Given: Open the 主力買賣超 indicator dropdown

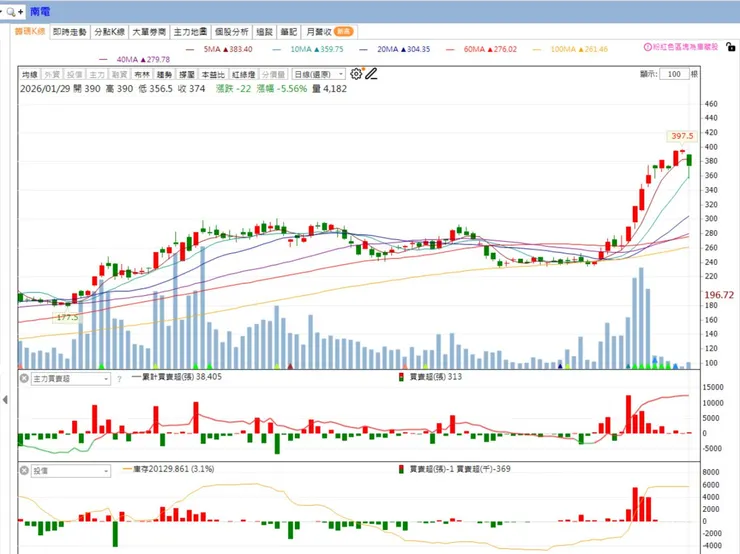Looking at the screenshot, I should (x=71, y=379).
